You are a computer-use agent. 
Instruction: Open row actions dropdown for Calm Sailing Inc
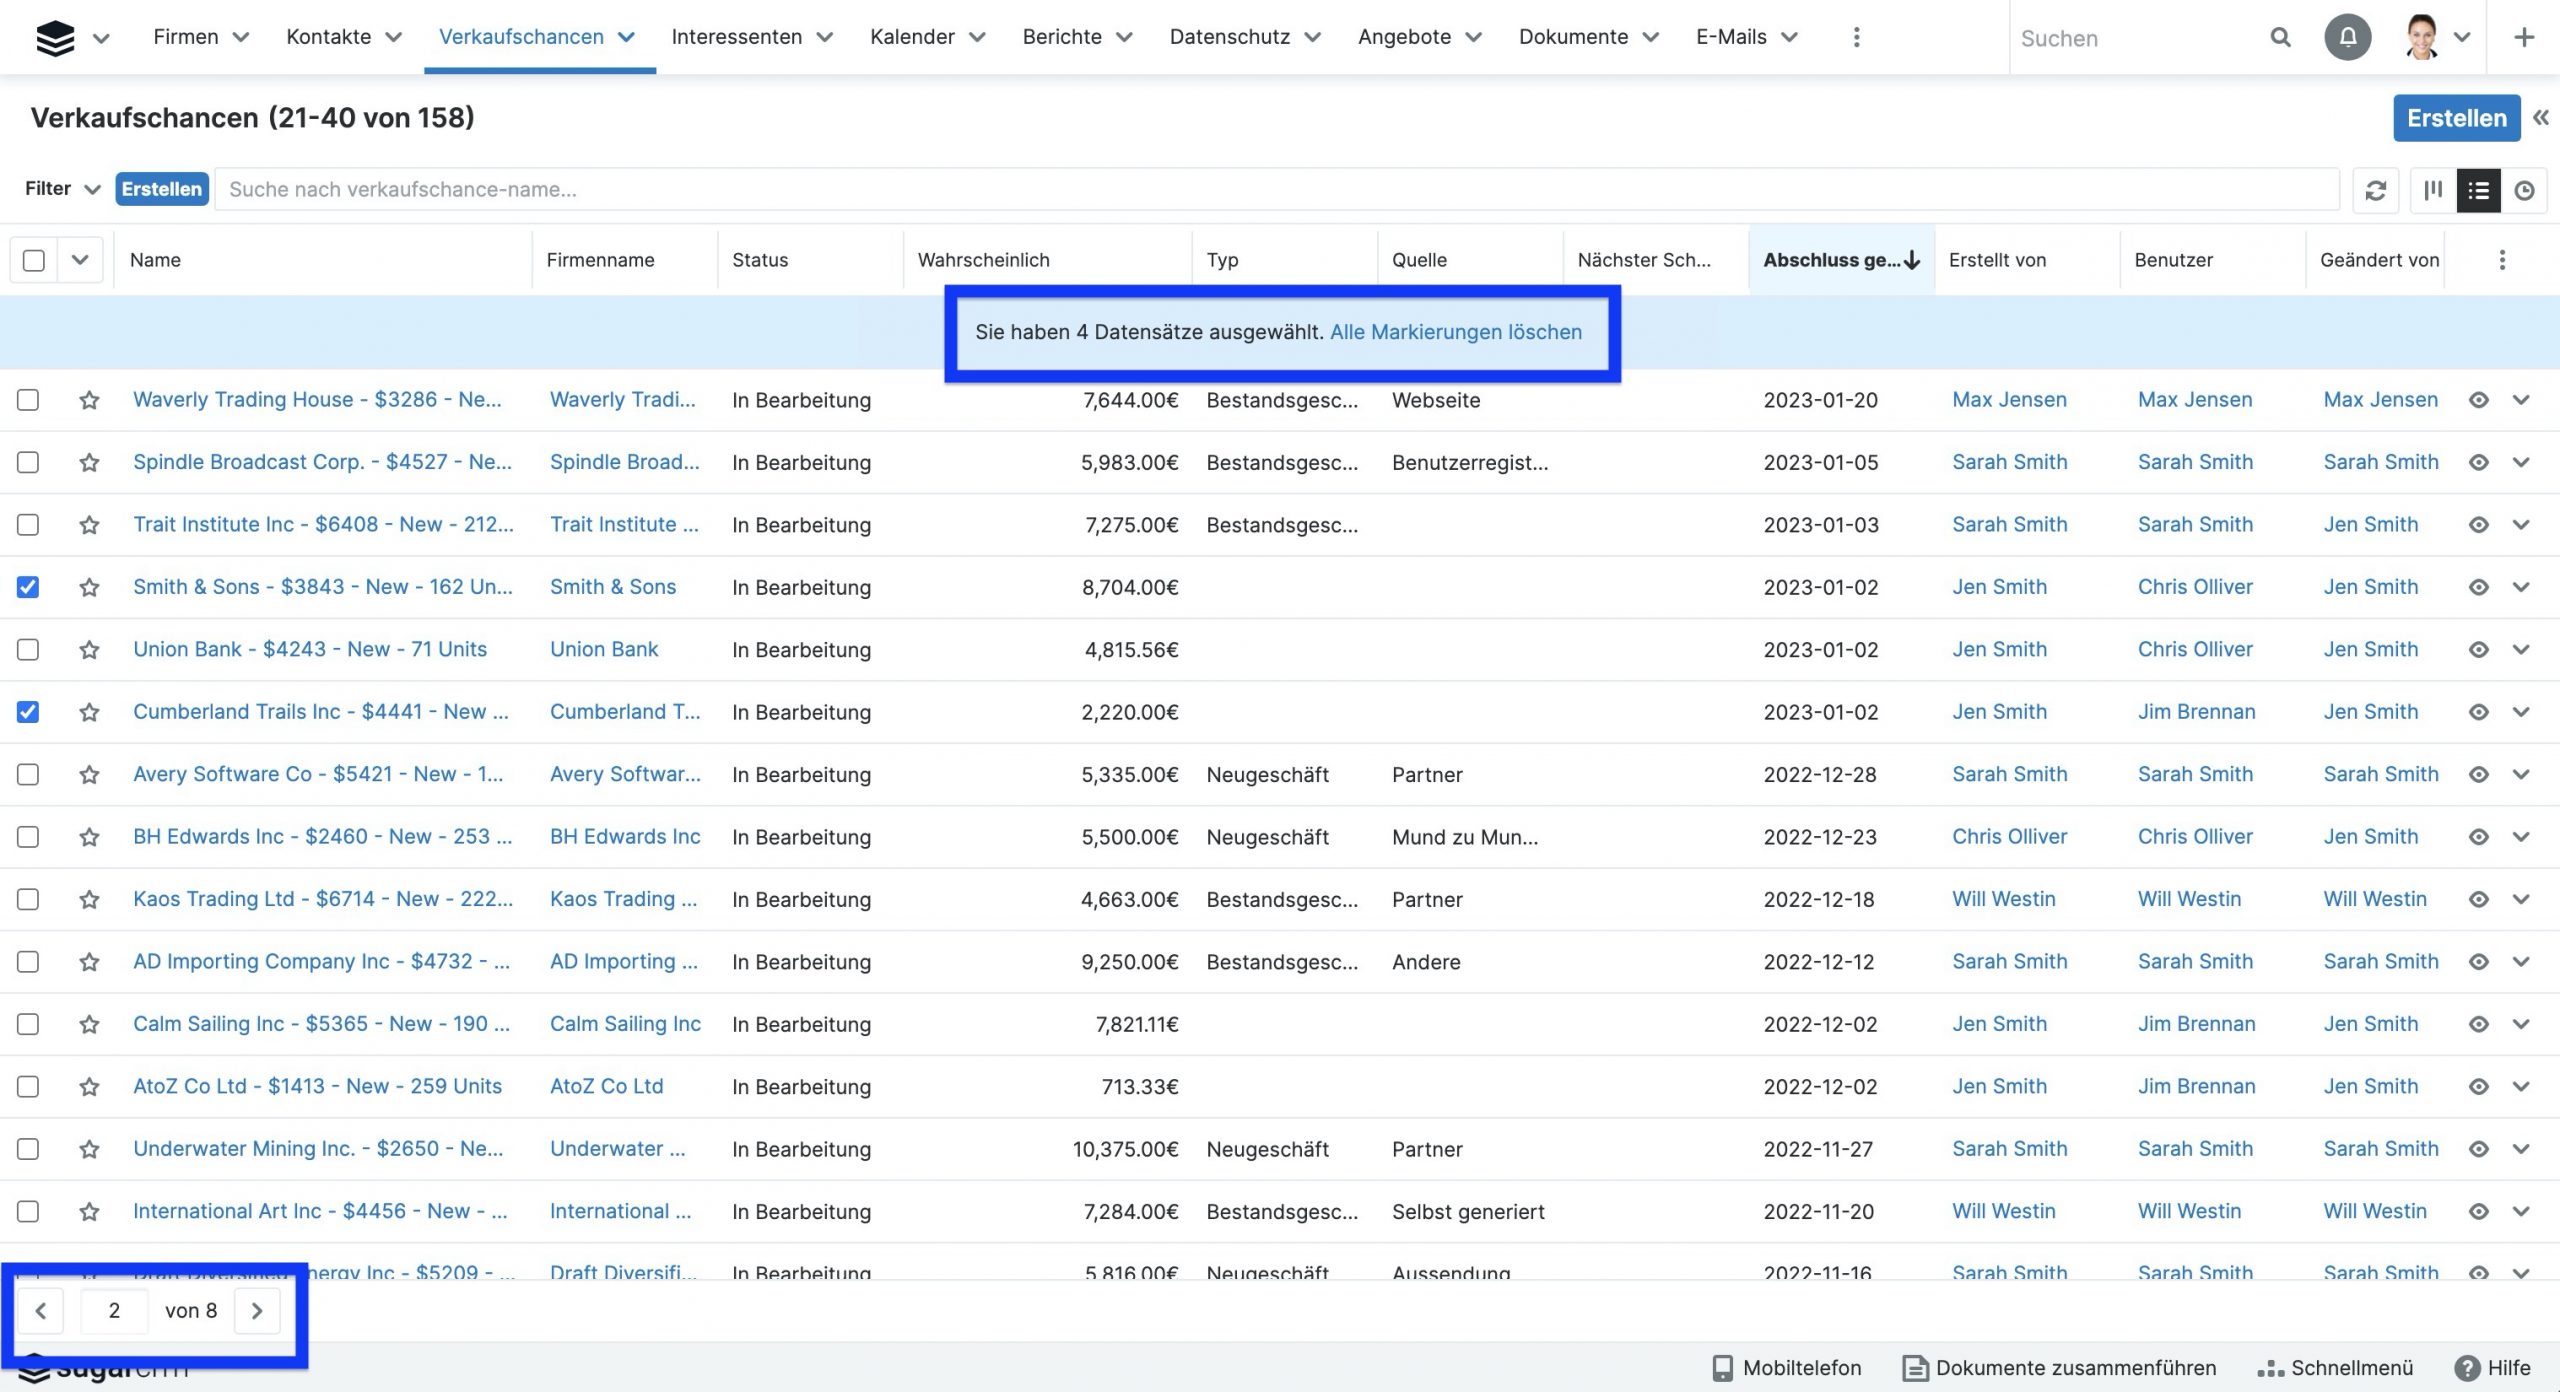point(2521,1024)
